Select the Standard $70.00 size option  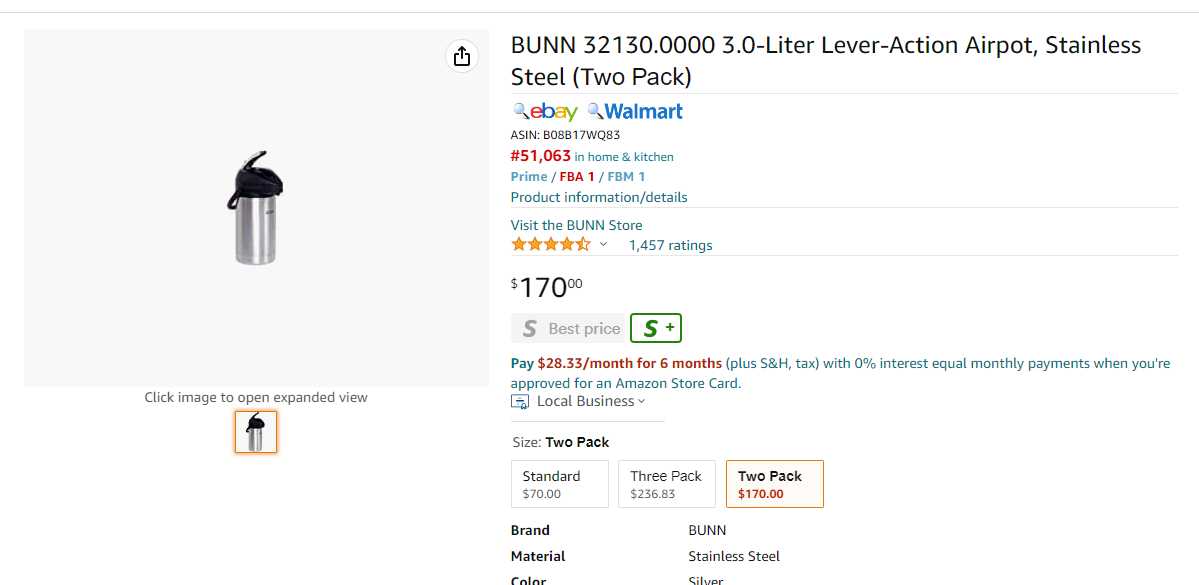tap(560, 484)
